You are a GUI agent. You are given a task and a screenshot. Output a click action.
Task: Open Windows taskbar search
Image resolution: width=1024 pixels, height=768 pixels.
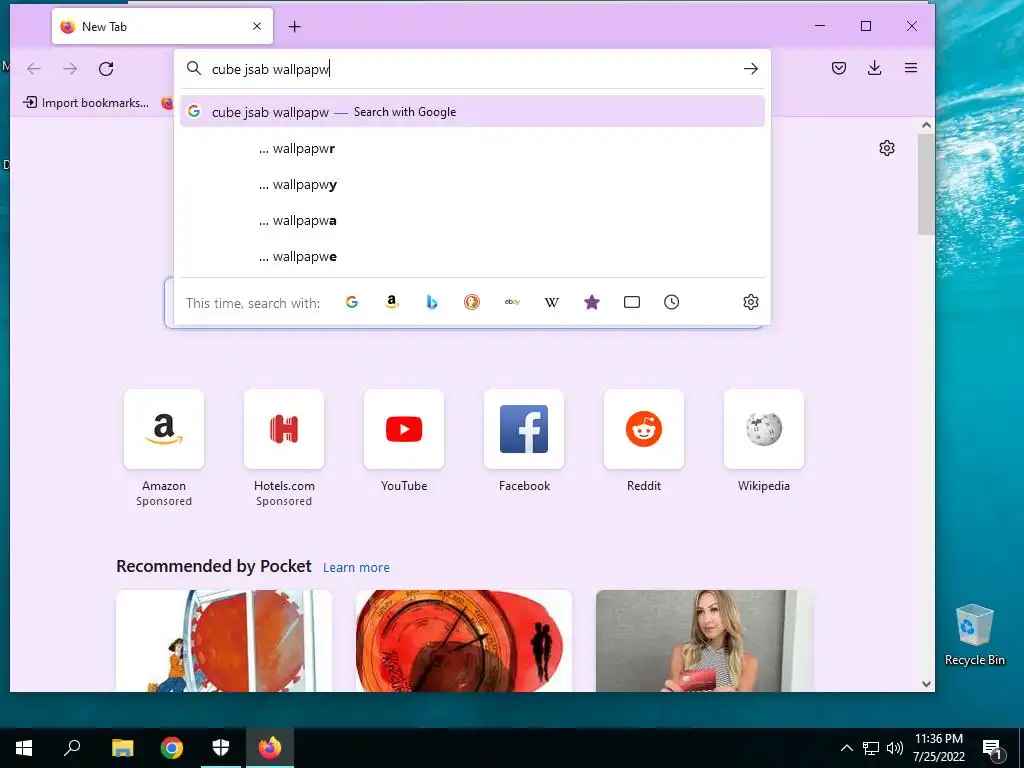click(72, 748)
